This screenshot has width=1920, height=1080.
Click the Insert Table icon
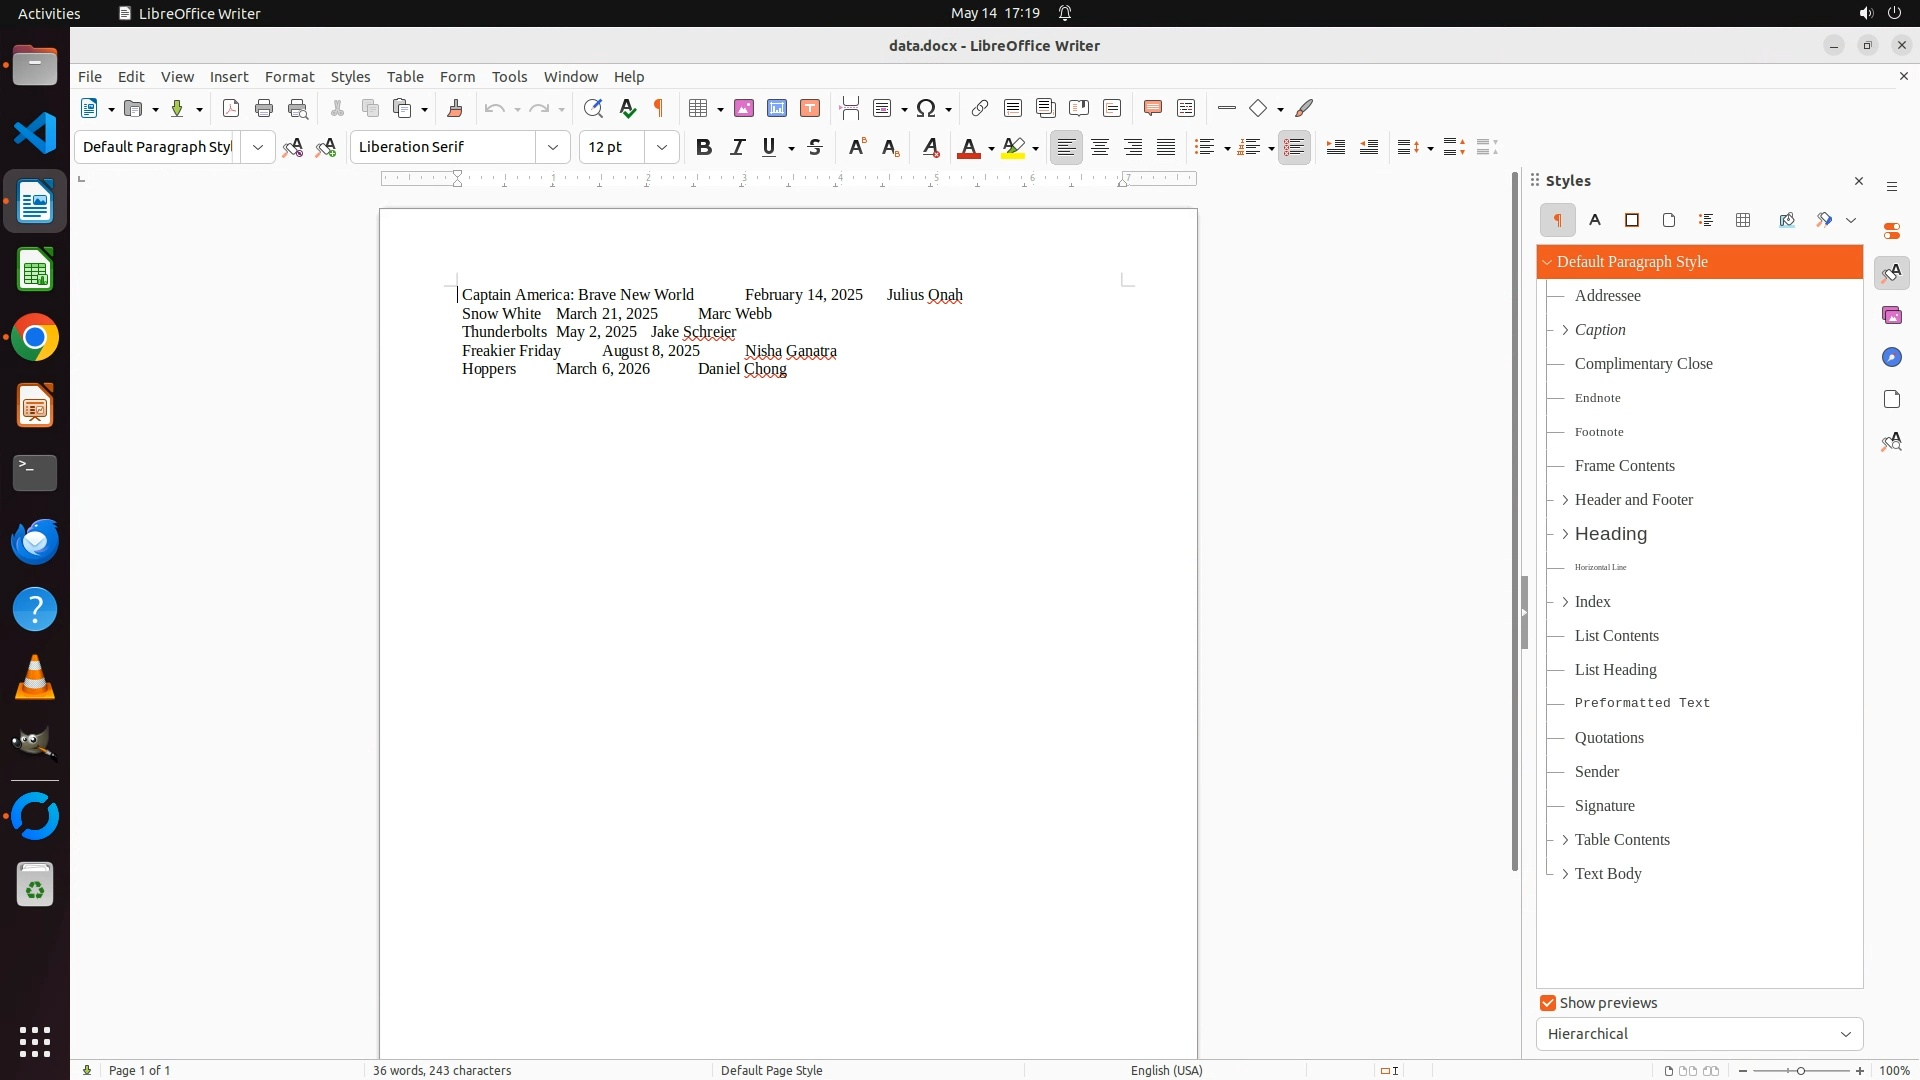(699, 108)
